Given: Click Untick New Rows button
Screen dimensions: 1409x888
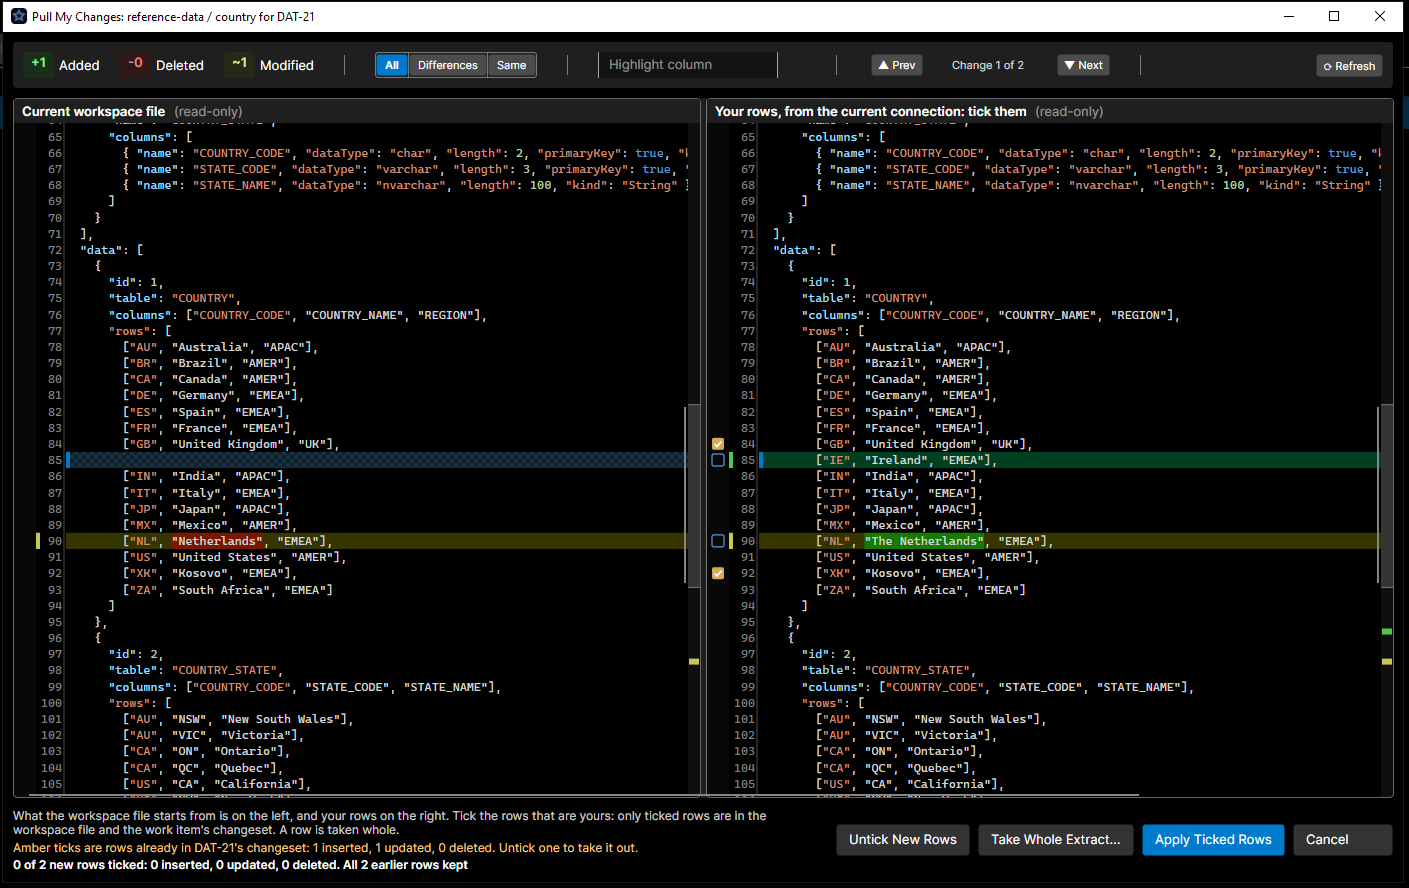Looking at the screenshot, I should (903, 840).
